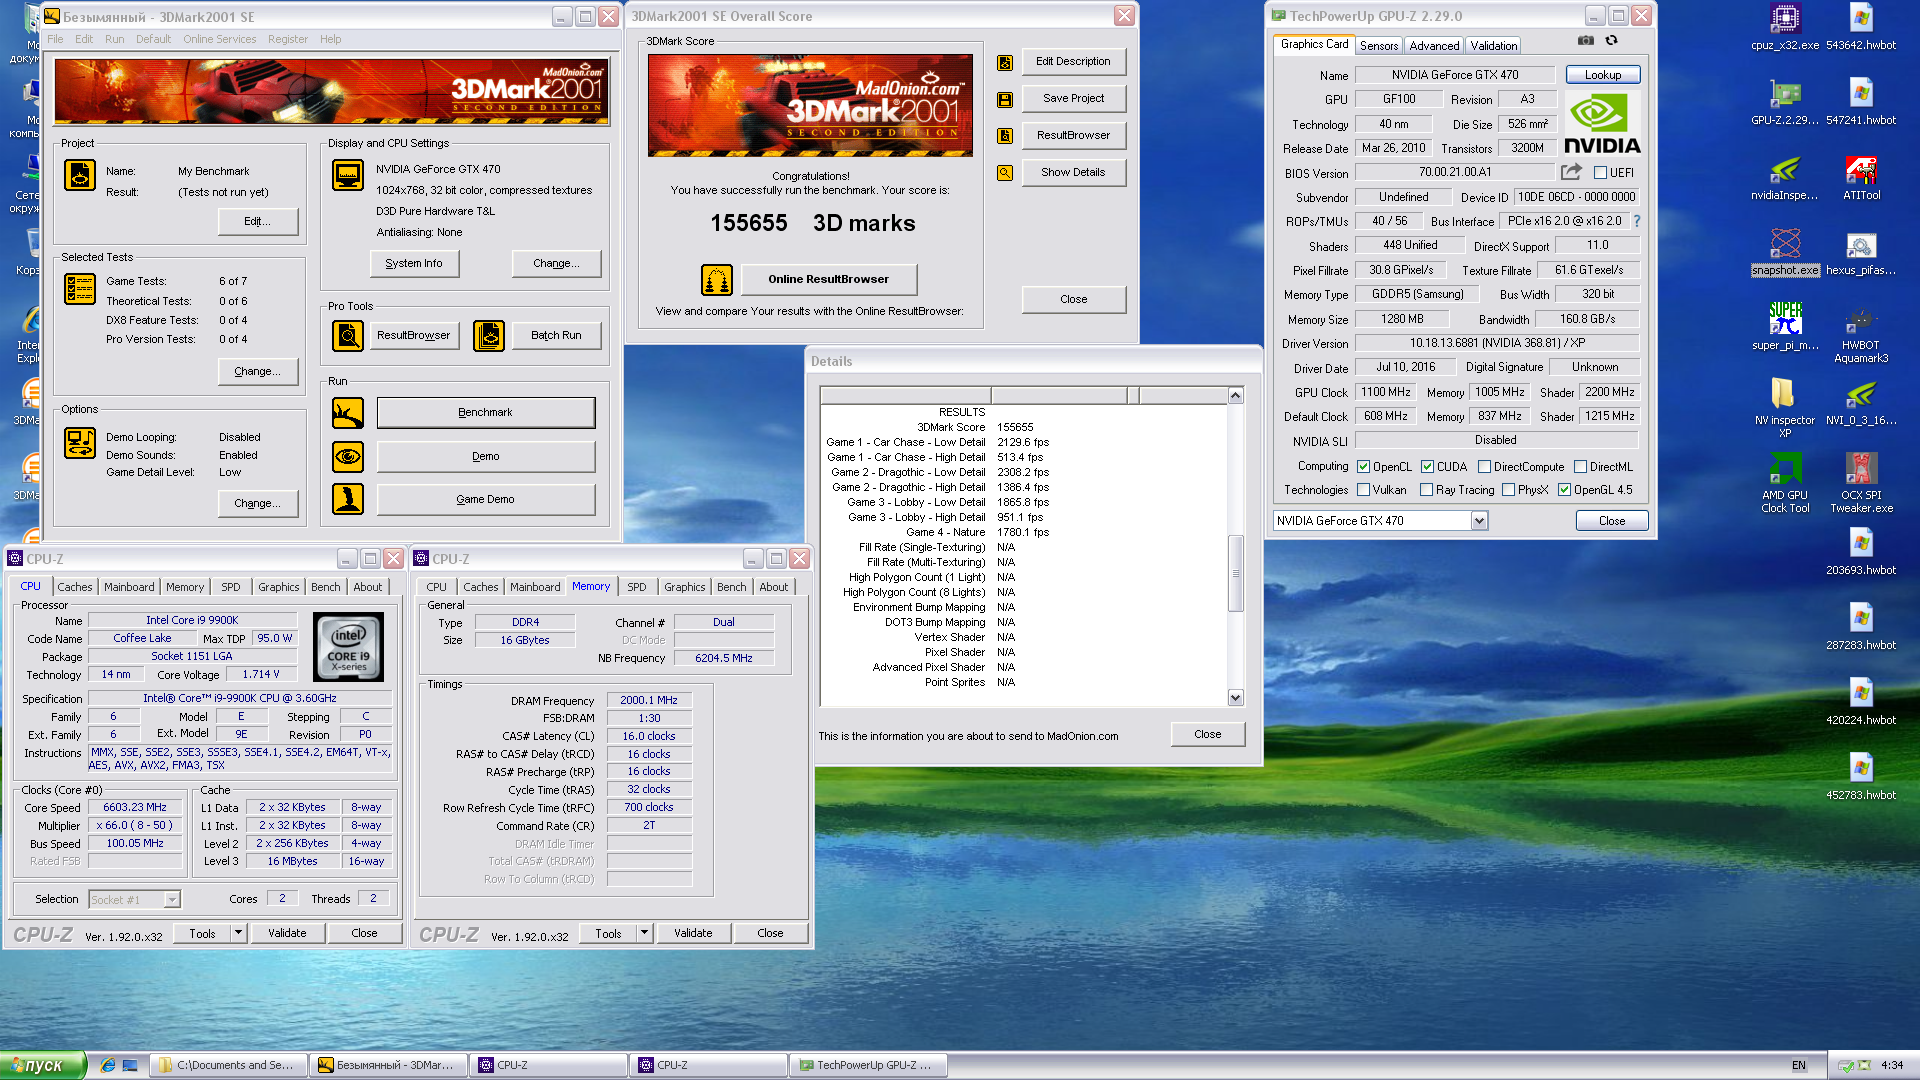Click System Info button in 3DMark

[x=413, y=264]
